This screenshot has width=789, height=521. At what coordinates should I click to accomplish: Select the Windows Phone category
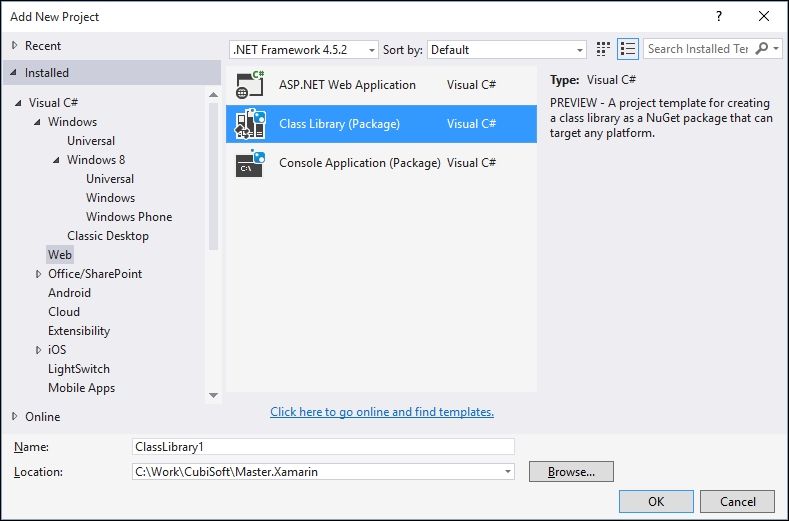click(x=129, y=217)
